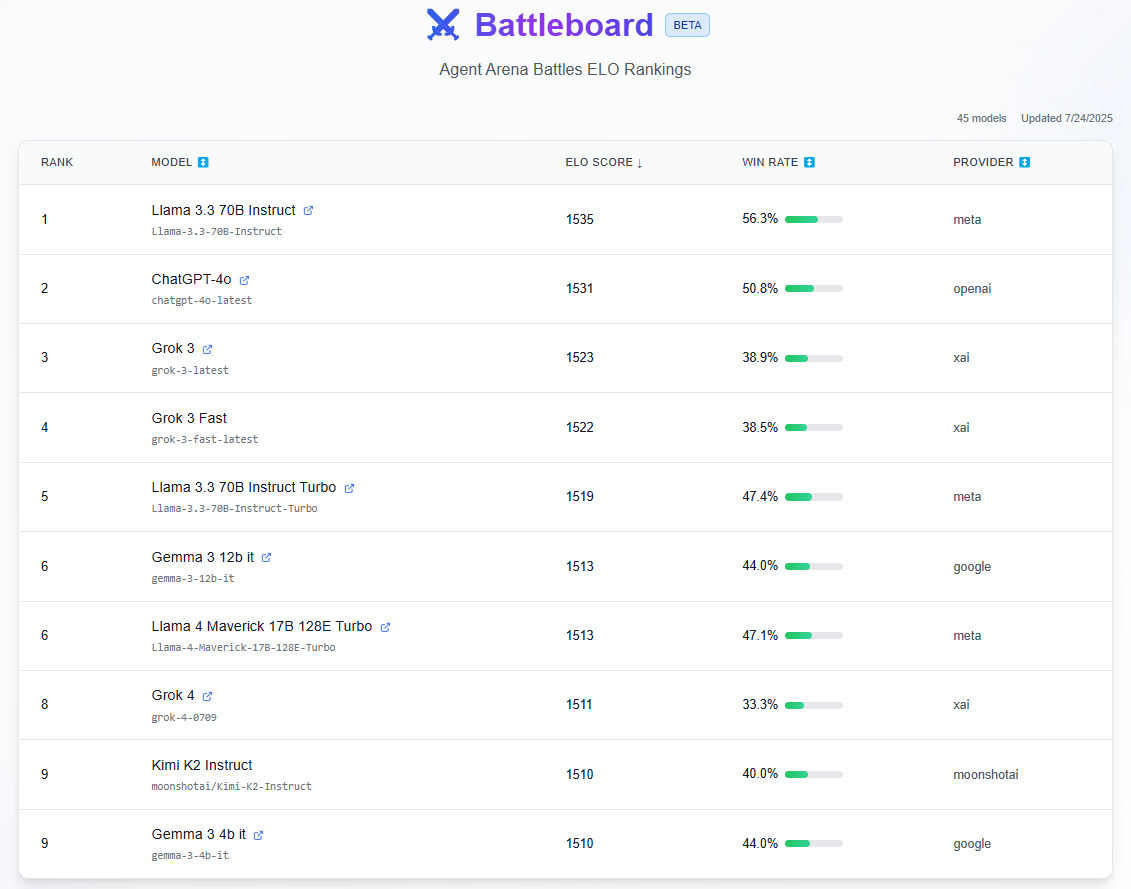Open external link icon for Llama 3.3 70B Instruct
1131x889 pixels.
(308, 211)
